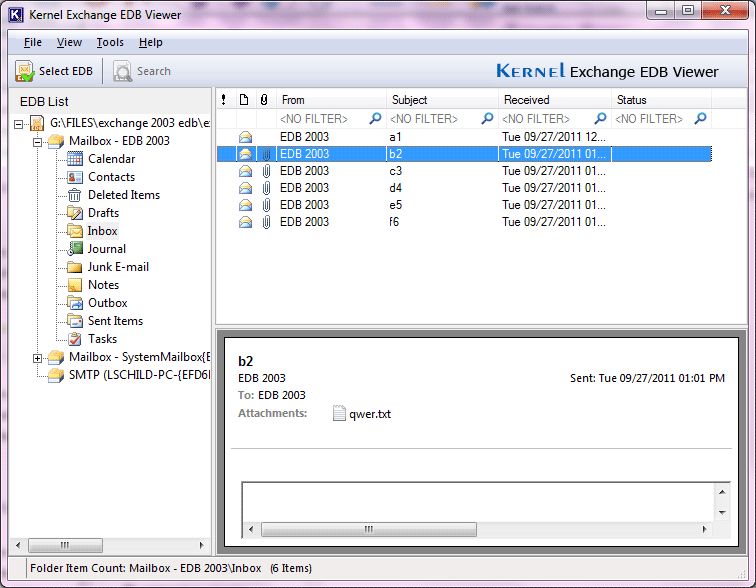756x588 pixels.
Task: Select the Calendar folder icon
Action: [x=75, y=159]
